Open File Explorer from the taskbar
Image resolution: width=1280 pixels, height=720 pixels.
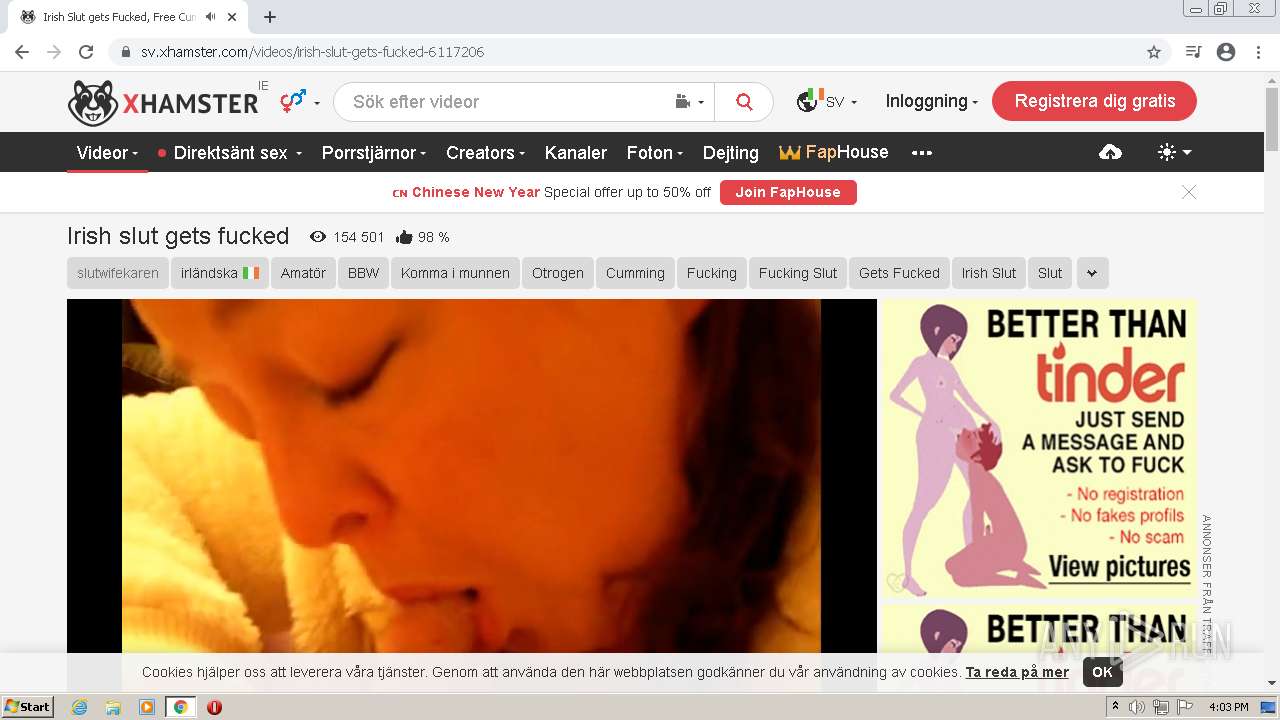pos(113,707)
